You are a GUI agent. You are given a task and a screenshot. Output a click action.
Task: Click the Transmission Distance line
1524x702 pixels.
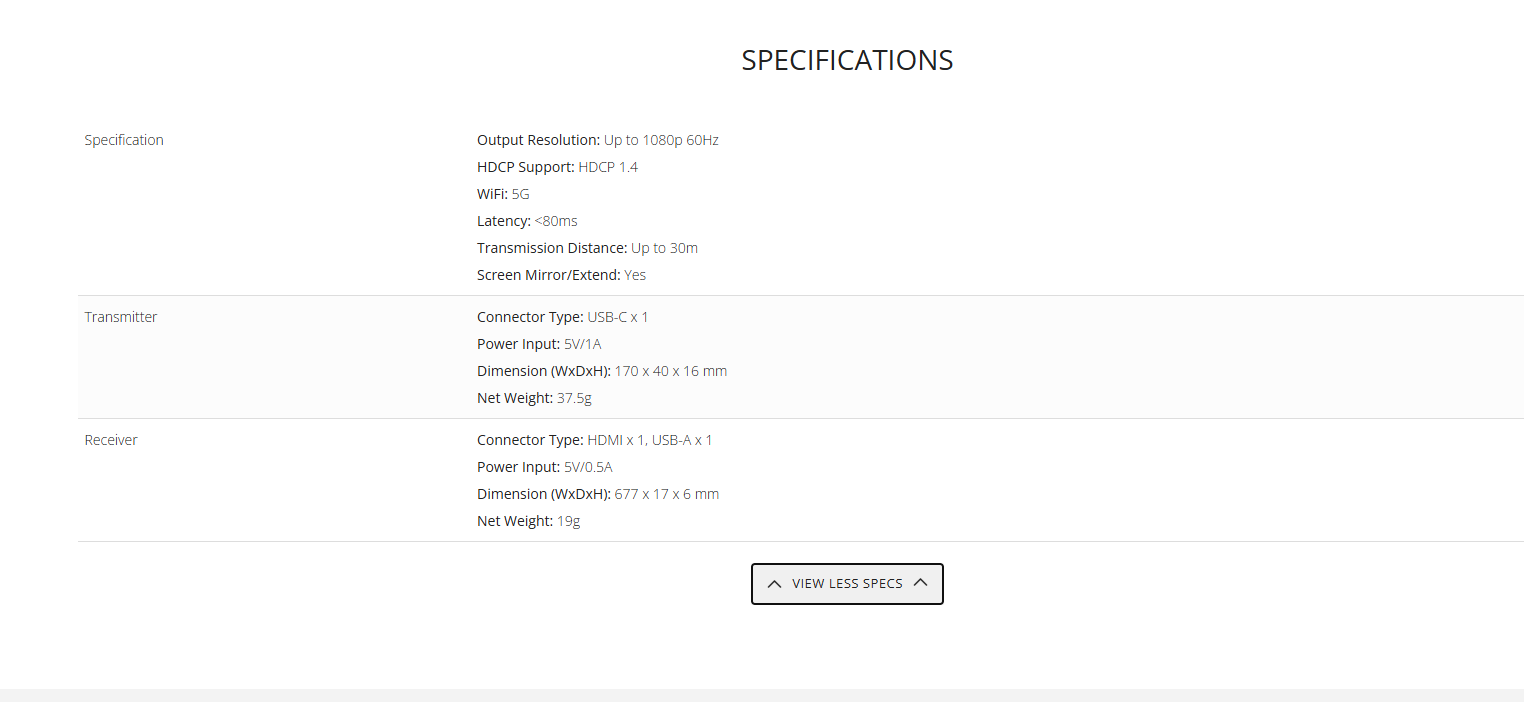pos(587,248)
